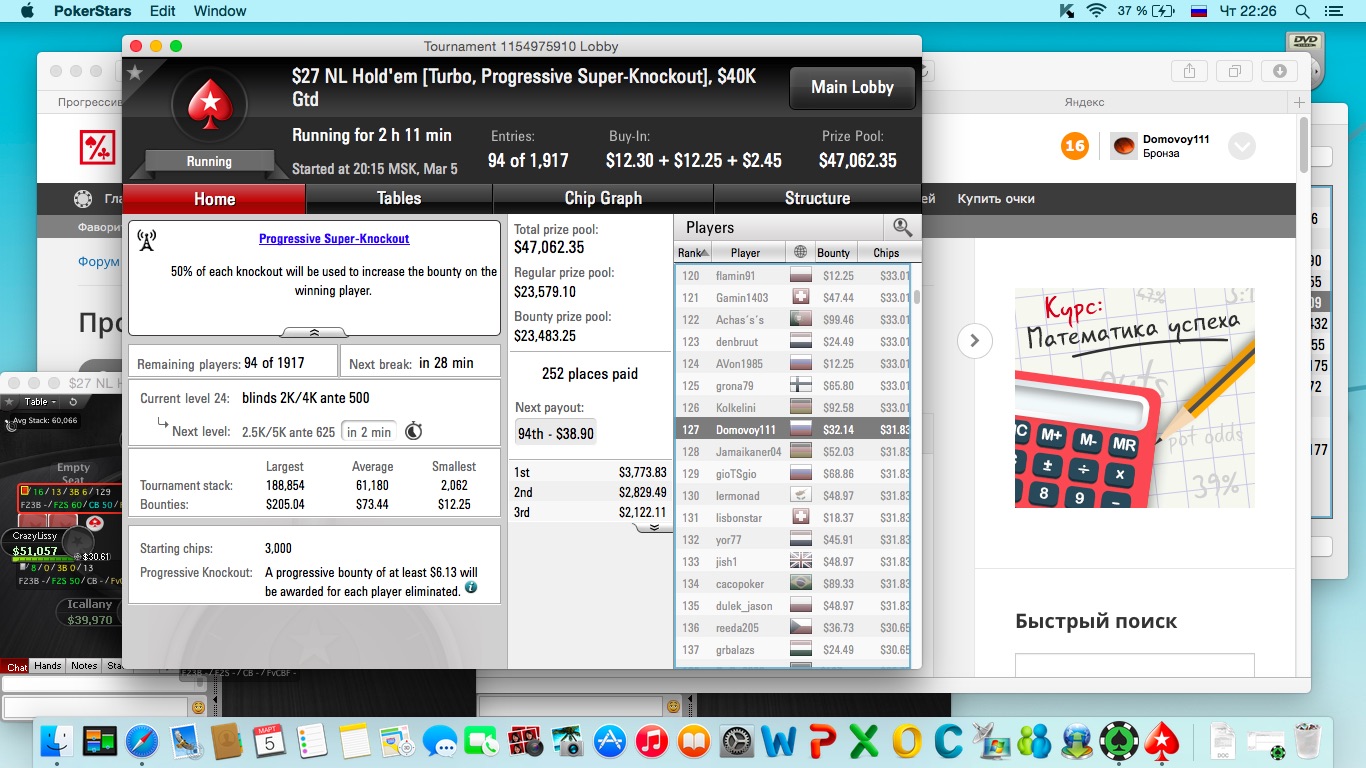Select player row lisbonstar
This screenshot has height=768, width=1366.
pos(792,518)
